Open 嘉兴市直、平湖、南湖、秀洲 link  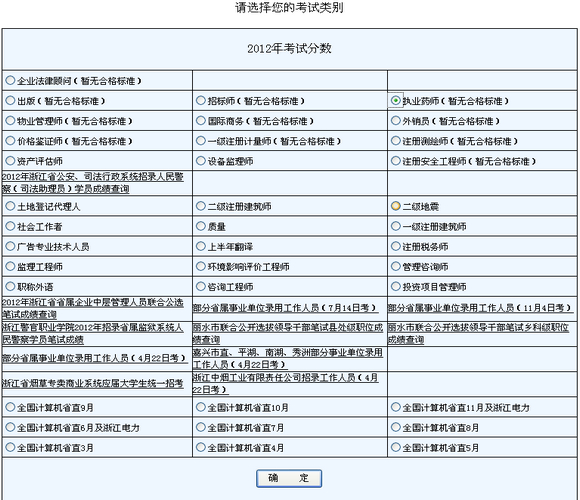click(288, 359)
